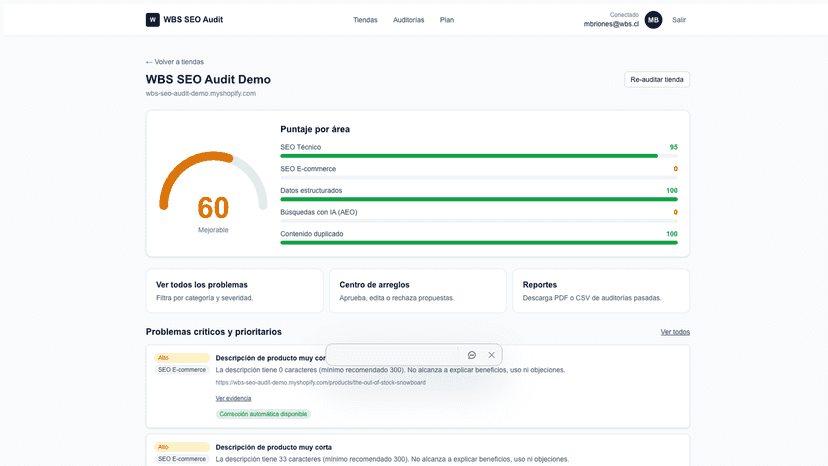The width and height of the screenshot is (828, 466).
Task: Click the comment bubble icon in floating toolbar
Action: click(x=472, y=355)
